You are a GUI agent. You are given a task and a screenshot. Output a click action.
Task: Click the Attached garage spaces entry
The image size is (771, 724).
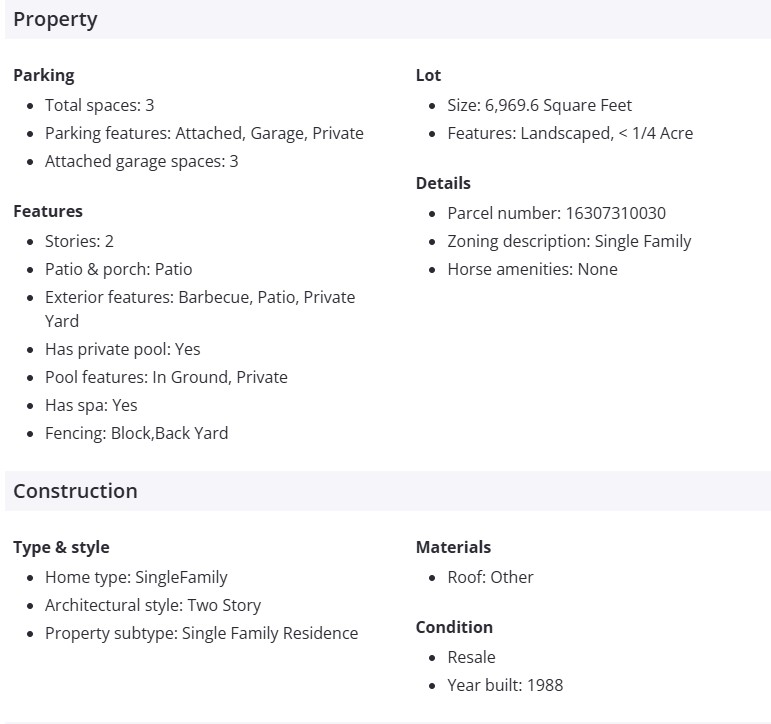[x=141, y=161]
